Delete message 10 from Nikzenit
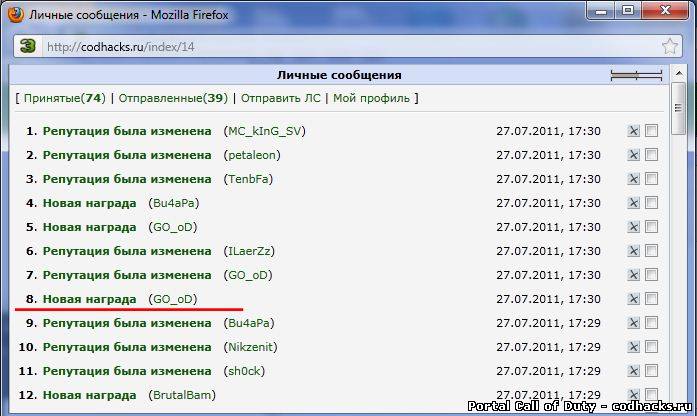The width and height of the screenshot is (697, 416). [x=633, y=347]
